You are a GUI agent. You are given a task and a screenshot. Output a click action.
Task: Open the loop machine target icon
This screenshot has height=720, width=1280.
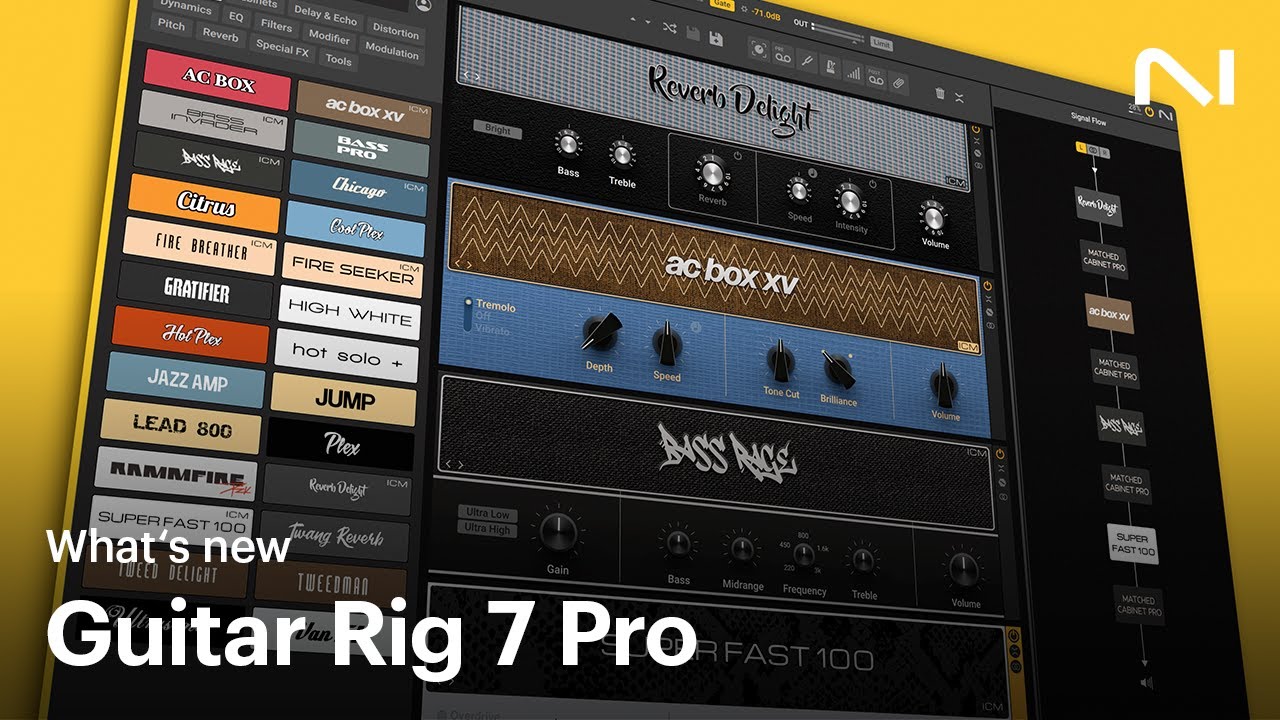(x=759, y=50)
